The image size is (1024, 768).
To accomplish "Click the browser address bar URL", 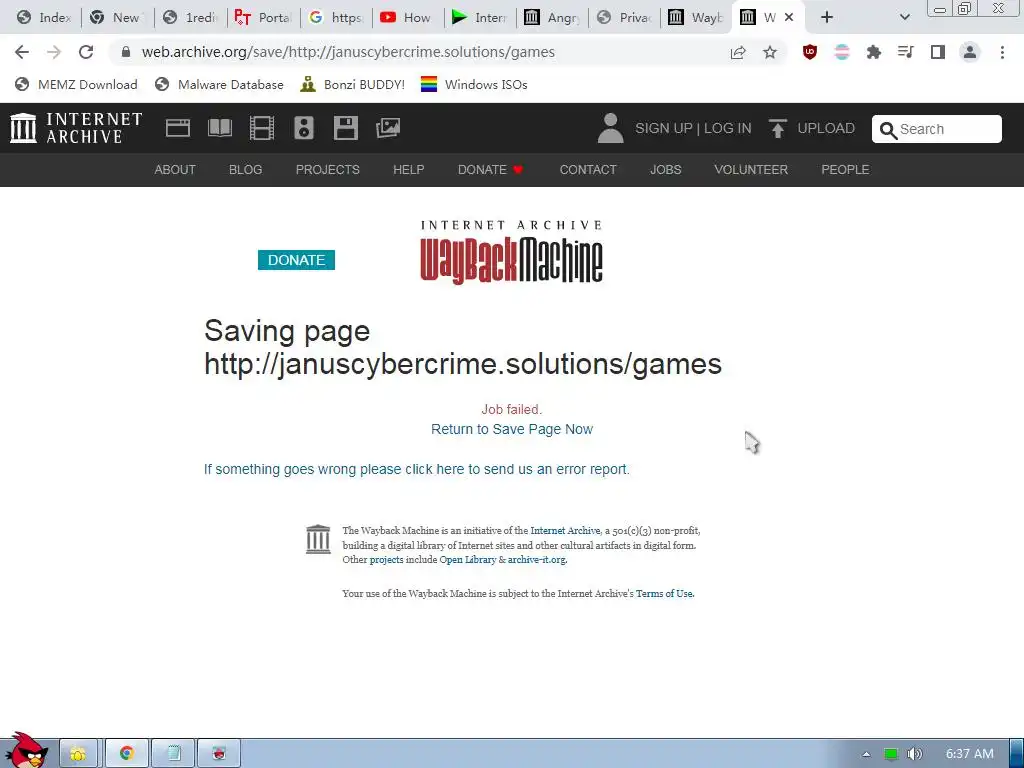I will pyautogui.click(x=348, y=52).
